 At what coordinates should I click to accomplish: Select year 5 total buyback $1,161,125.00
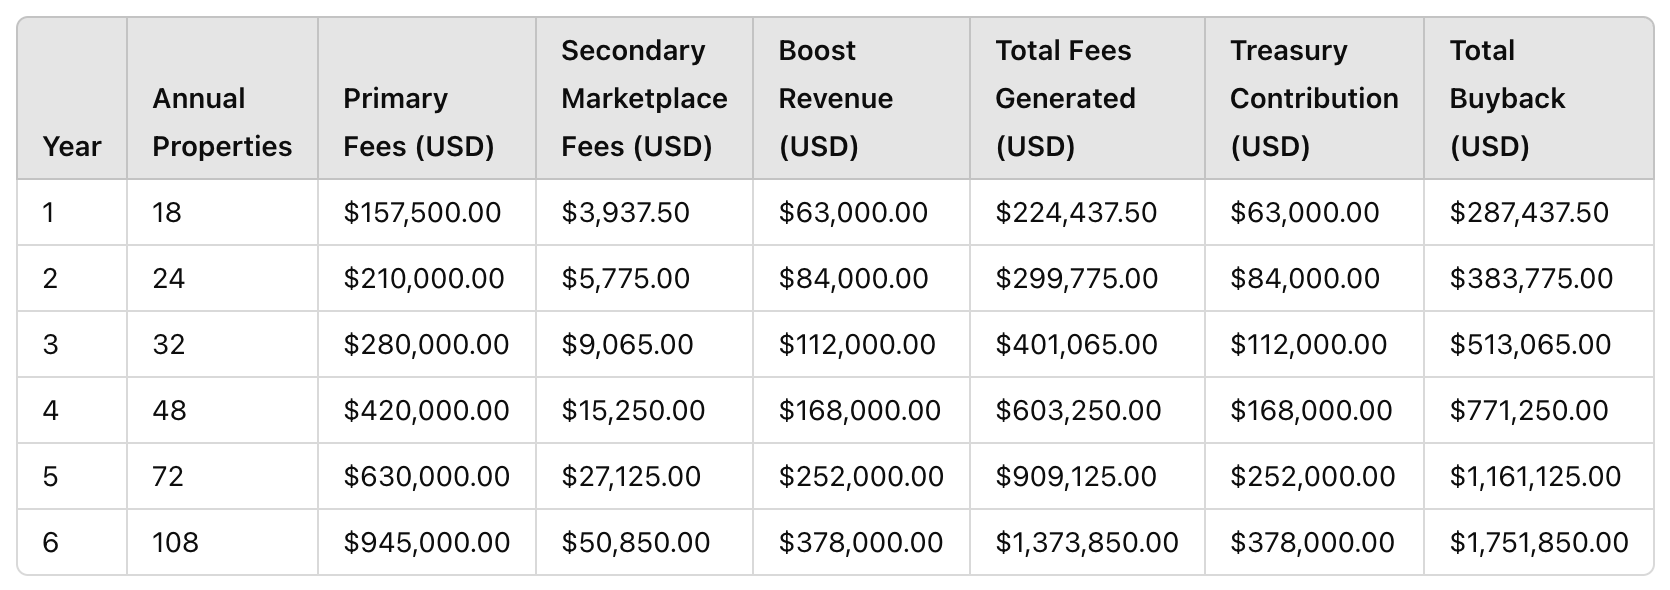click(1535, 476)
